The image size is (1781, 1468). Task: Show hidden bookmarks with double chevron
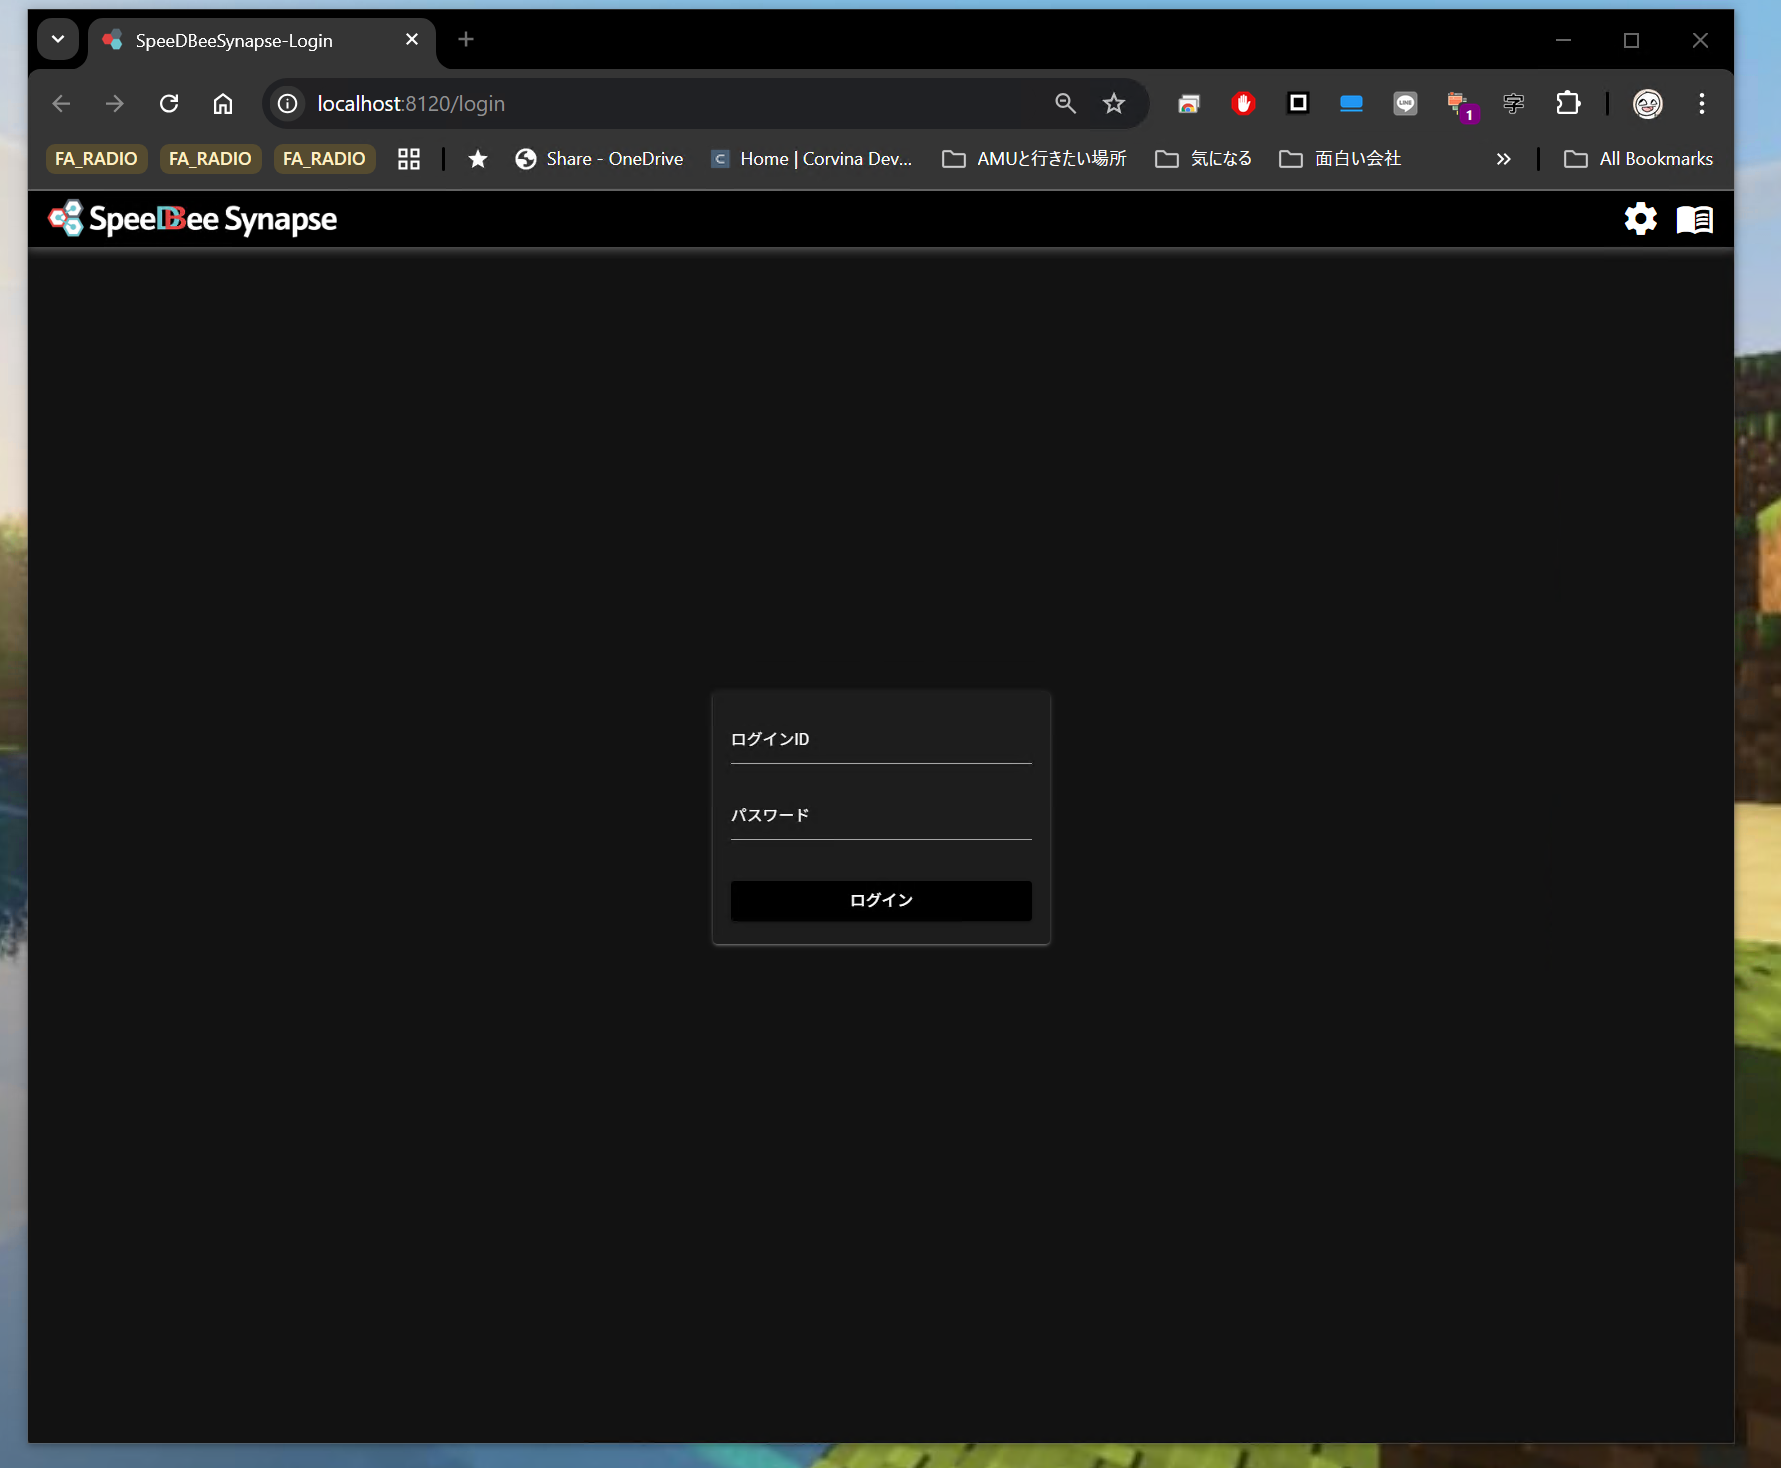coord(1503,159)
